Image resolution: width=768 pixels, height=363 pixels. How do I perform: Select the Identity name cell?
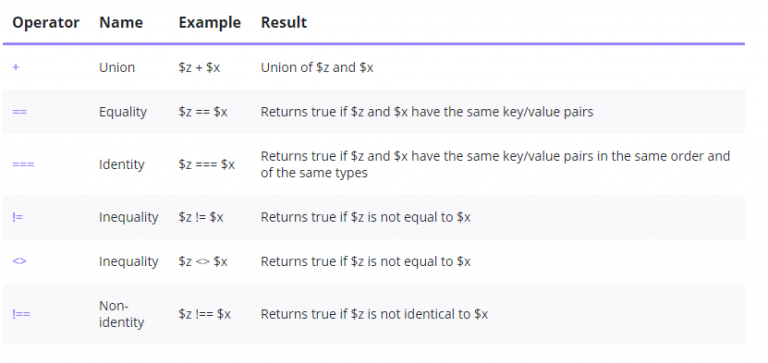[121, 164]
